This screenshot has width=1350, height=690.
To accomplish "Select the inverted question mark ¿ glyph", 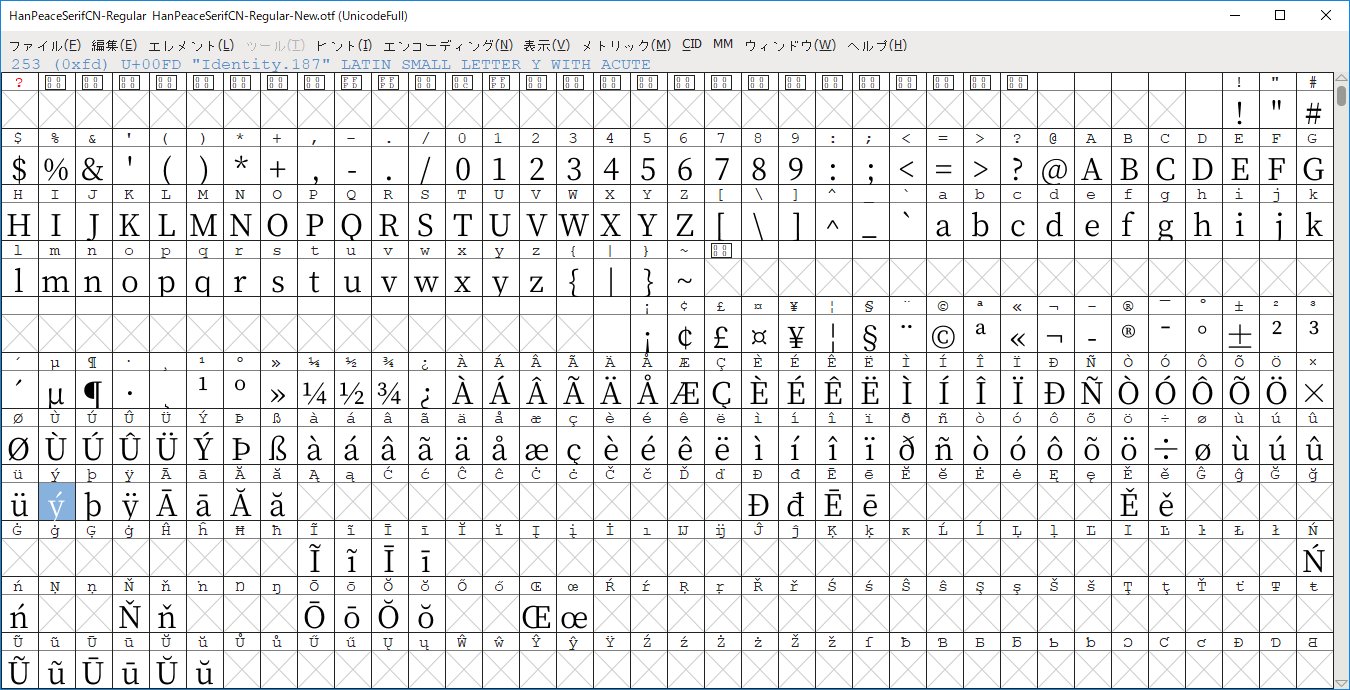I will 425,391.
